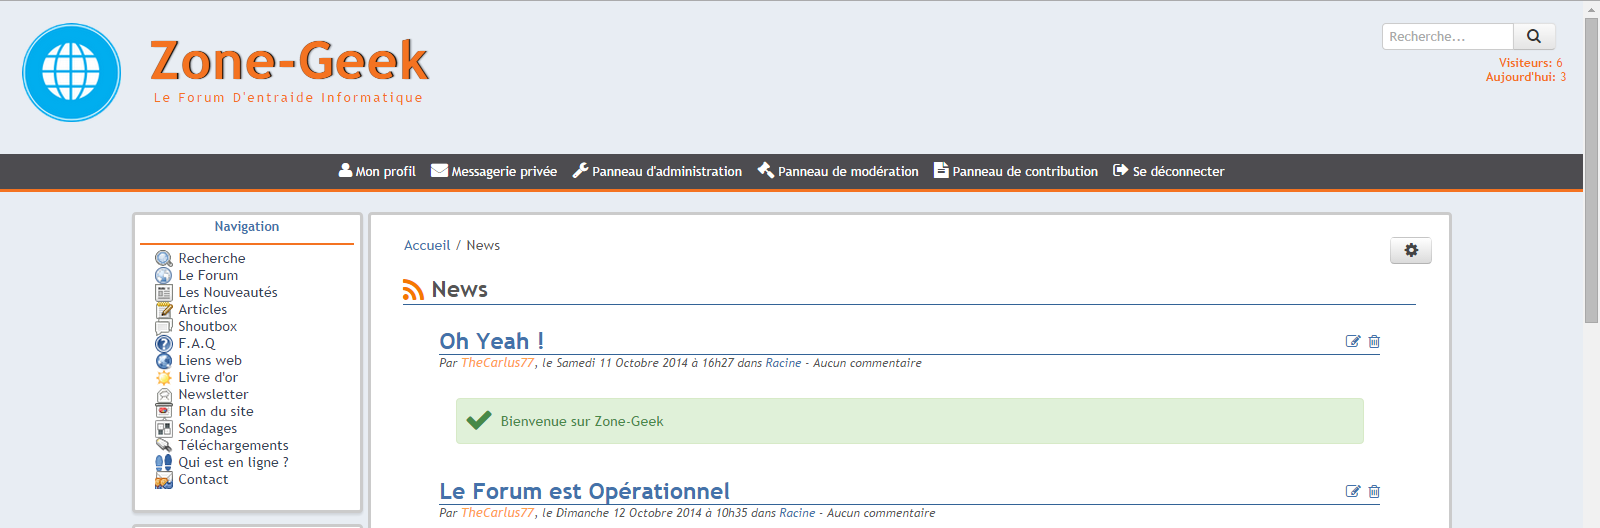Open Panneau de modération

point(838,172)
